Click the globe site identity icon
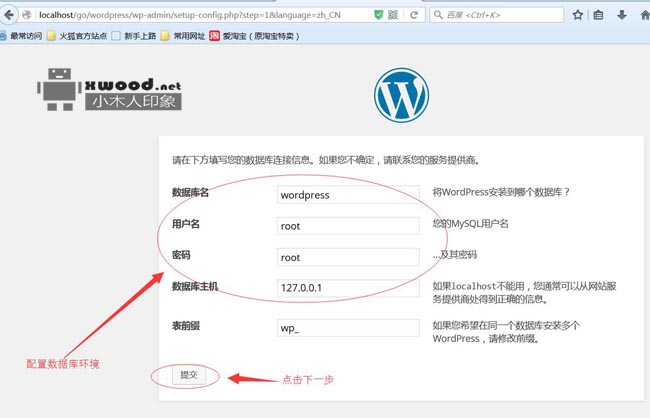This screenshot has height=418, width=650. coord(27,15)
